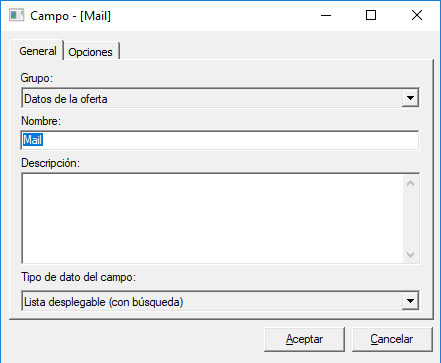Click the Descripción vertical scrollbar track
Screen dimensions: 441x363
coord(411,219)
